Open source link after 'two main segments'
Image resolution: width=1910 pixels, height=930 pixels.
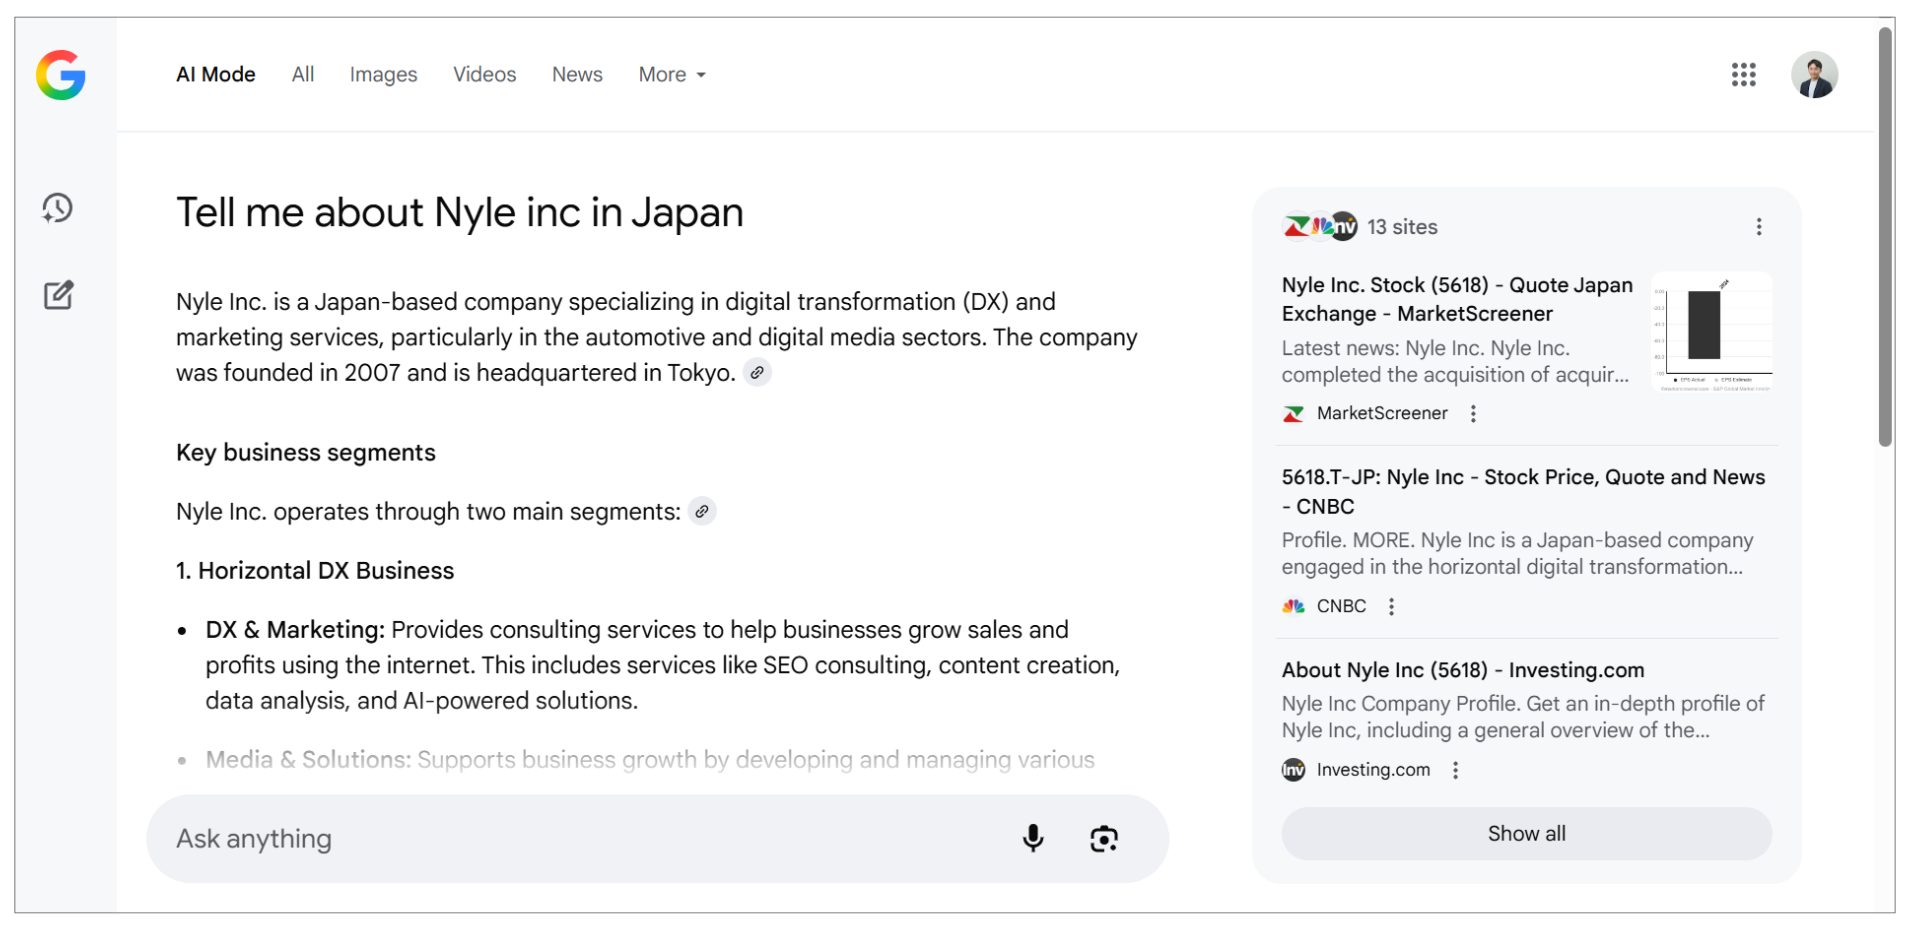[702, 512]
